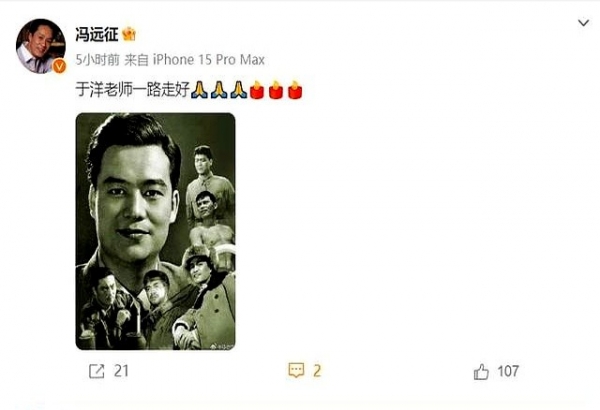The image size is (600, 410).
Task: Open 冯远征's profile avatar
Action: (x=41, y=46)
